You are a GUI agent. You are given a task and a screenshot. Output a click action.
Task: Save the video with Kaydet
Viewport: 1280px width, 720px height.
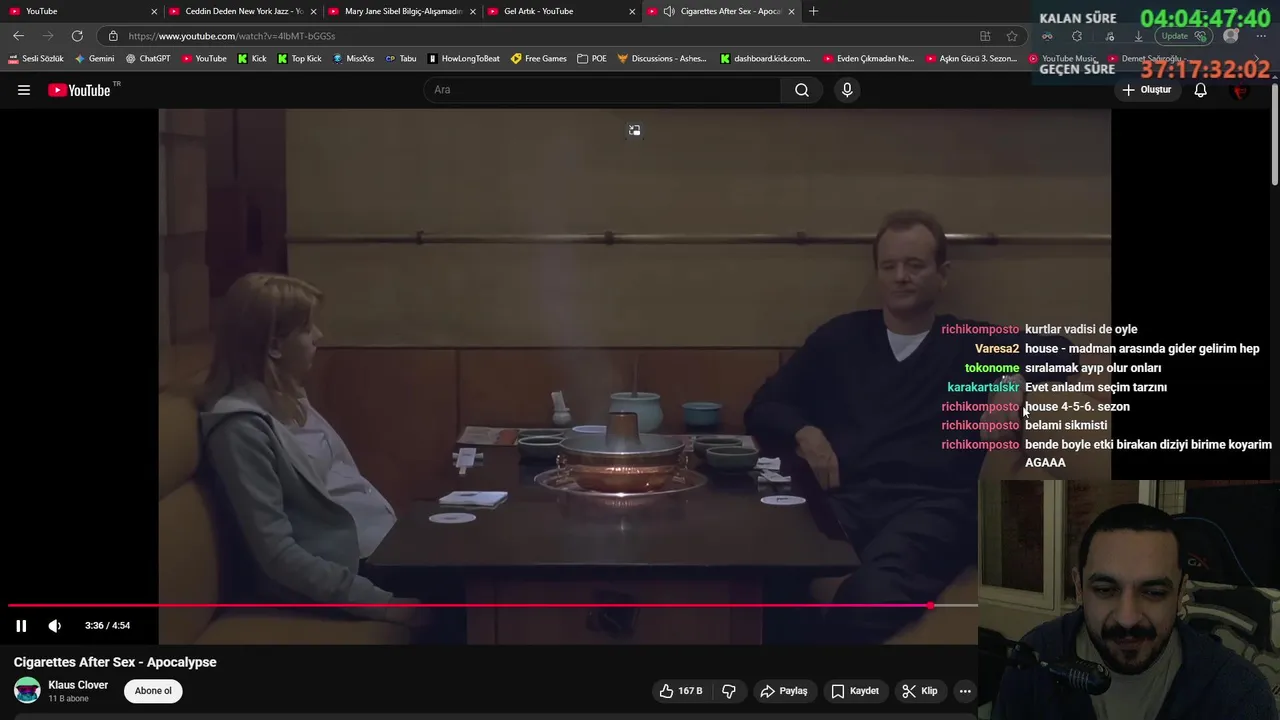click(x=855, y=691)
